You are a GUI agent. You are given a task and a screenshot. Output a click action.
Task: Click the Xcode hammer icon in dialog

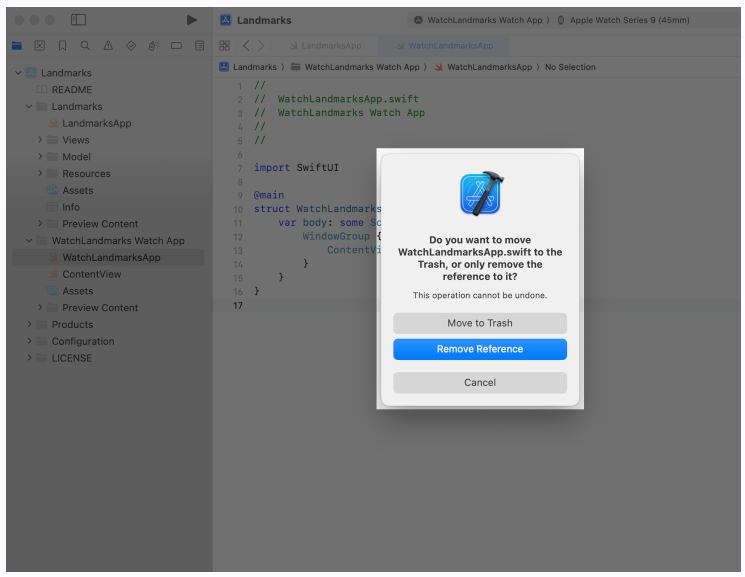[x=481, y=193]
